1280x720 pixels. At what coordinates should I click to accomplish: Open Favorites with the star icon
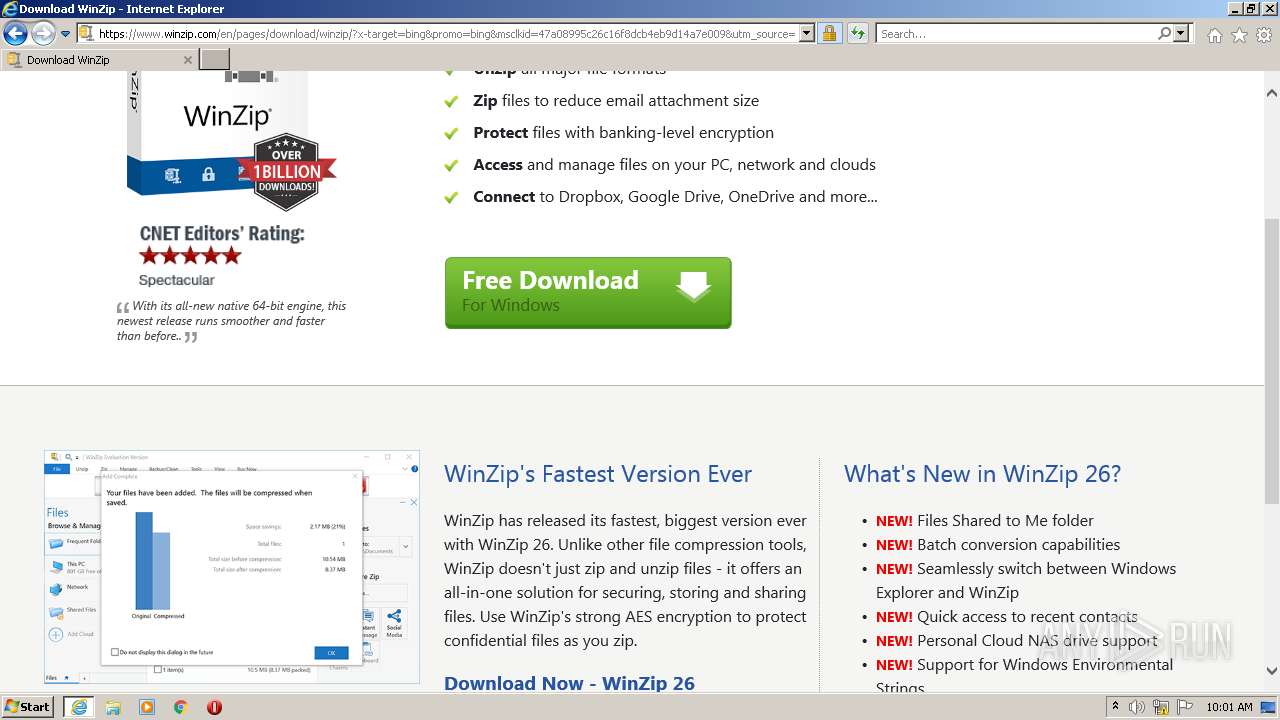(x=1239, y=35)
